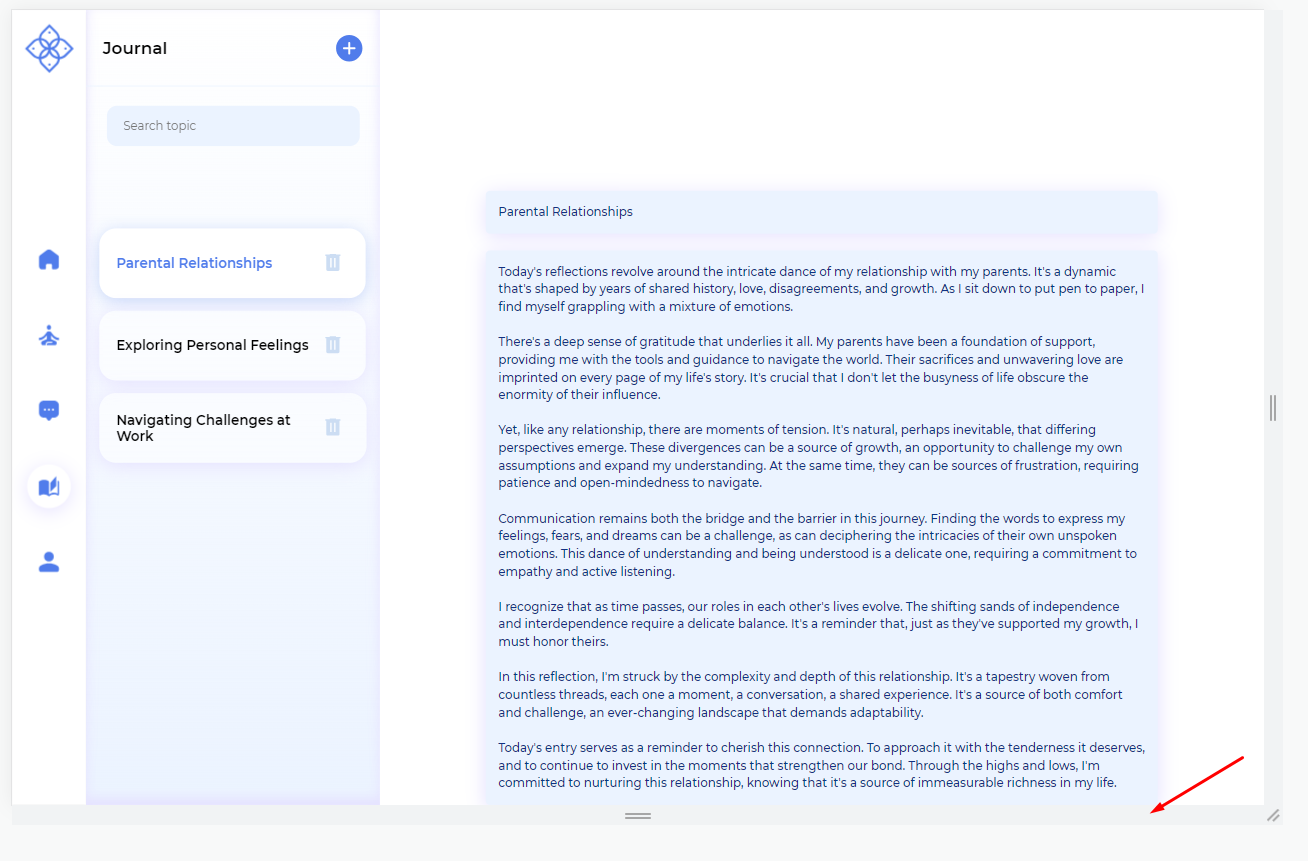Select the Journal book icon in sidebar

pyautogui.click(x=48, y=486)
